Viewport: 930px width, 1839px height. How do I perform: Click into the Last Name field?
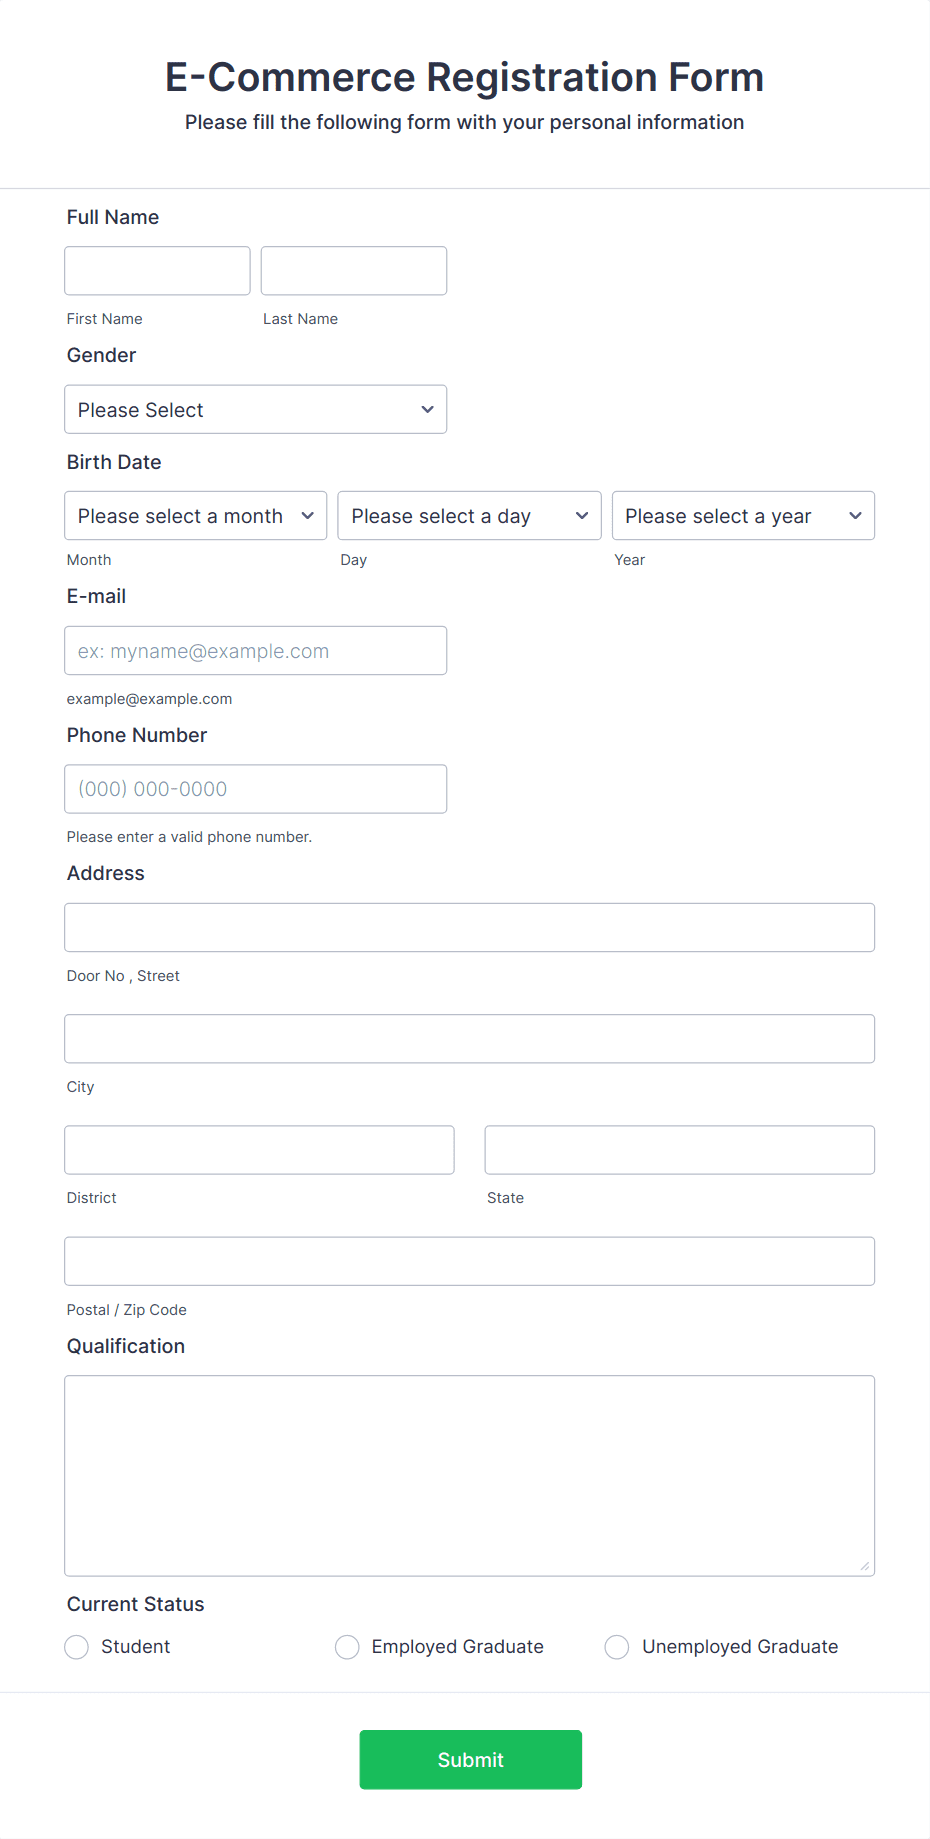pos(353,270)
